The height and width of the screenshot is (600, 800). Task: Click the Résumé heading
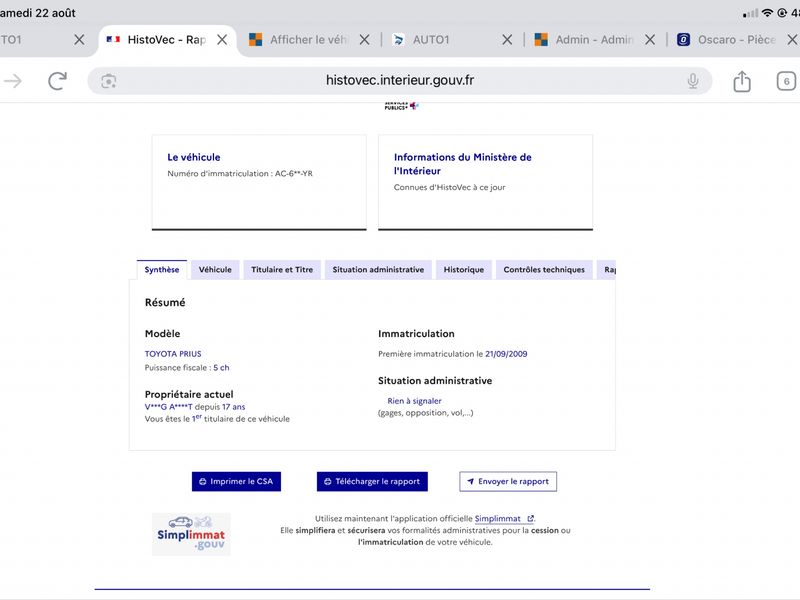point(165,303)
